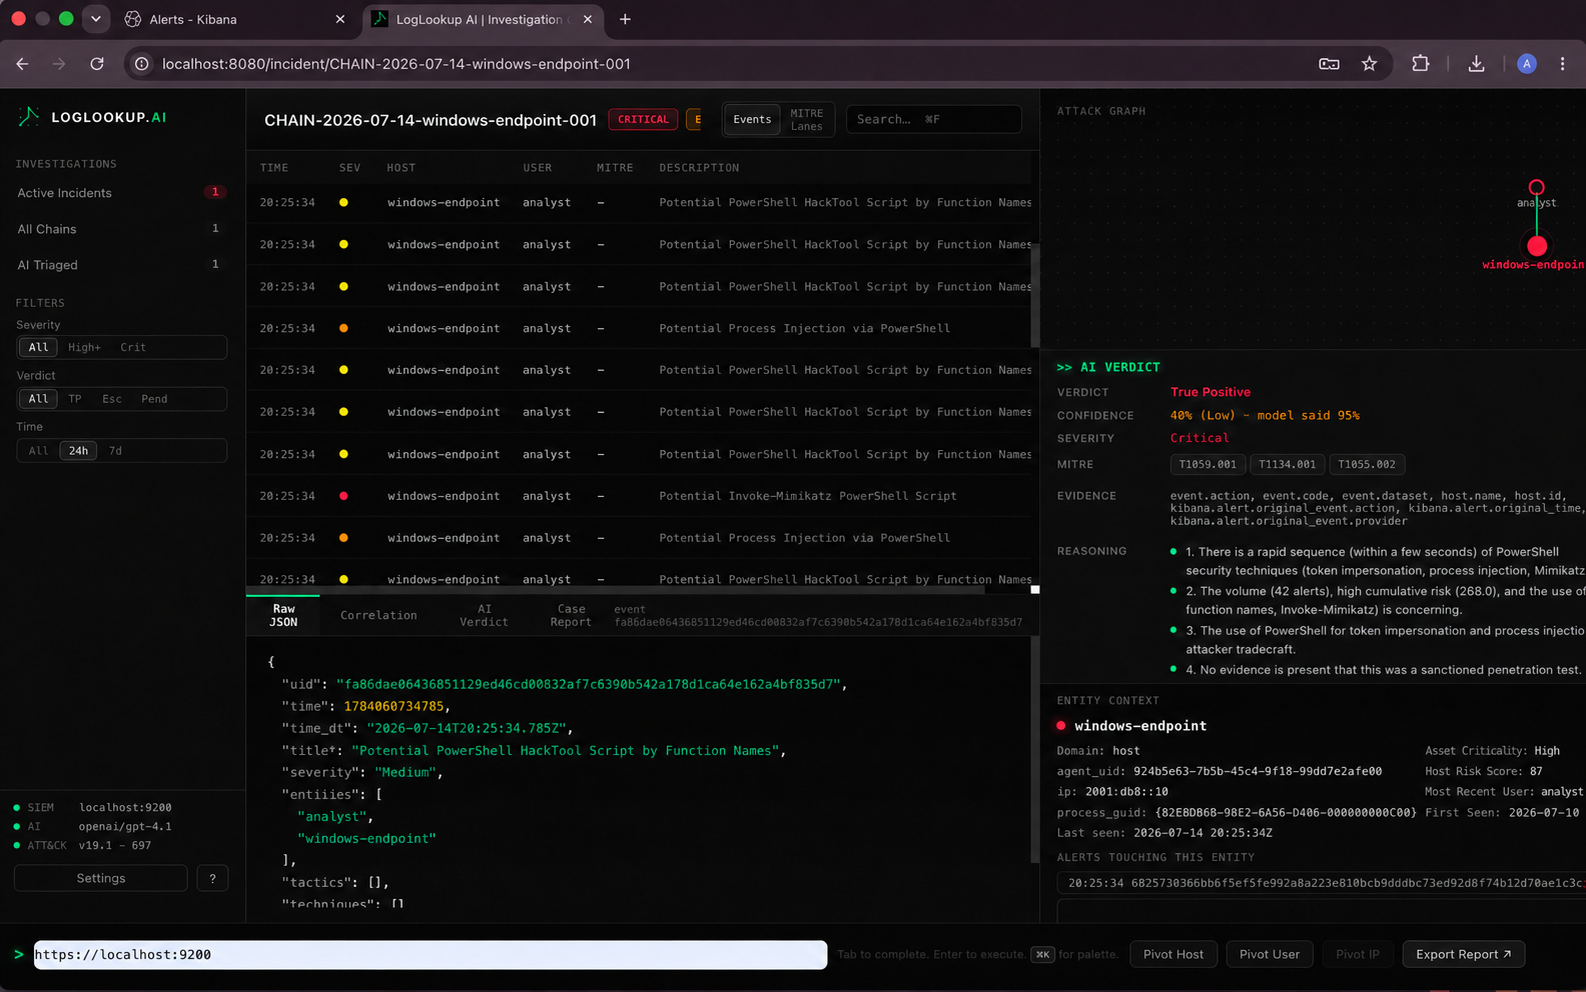Click the Pivot User button
This screenshot has width=1586, height=992.
(x=1269, y=955)
